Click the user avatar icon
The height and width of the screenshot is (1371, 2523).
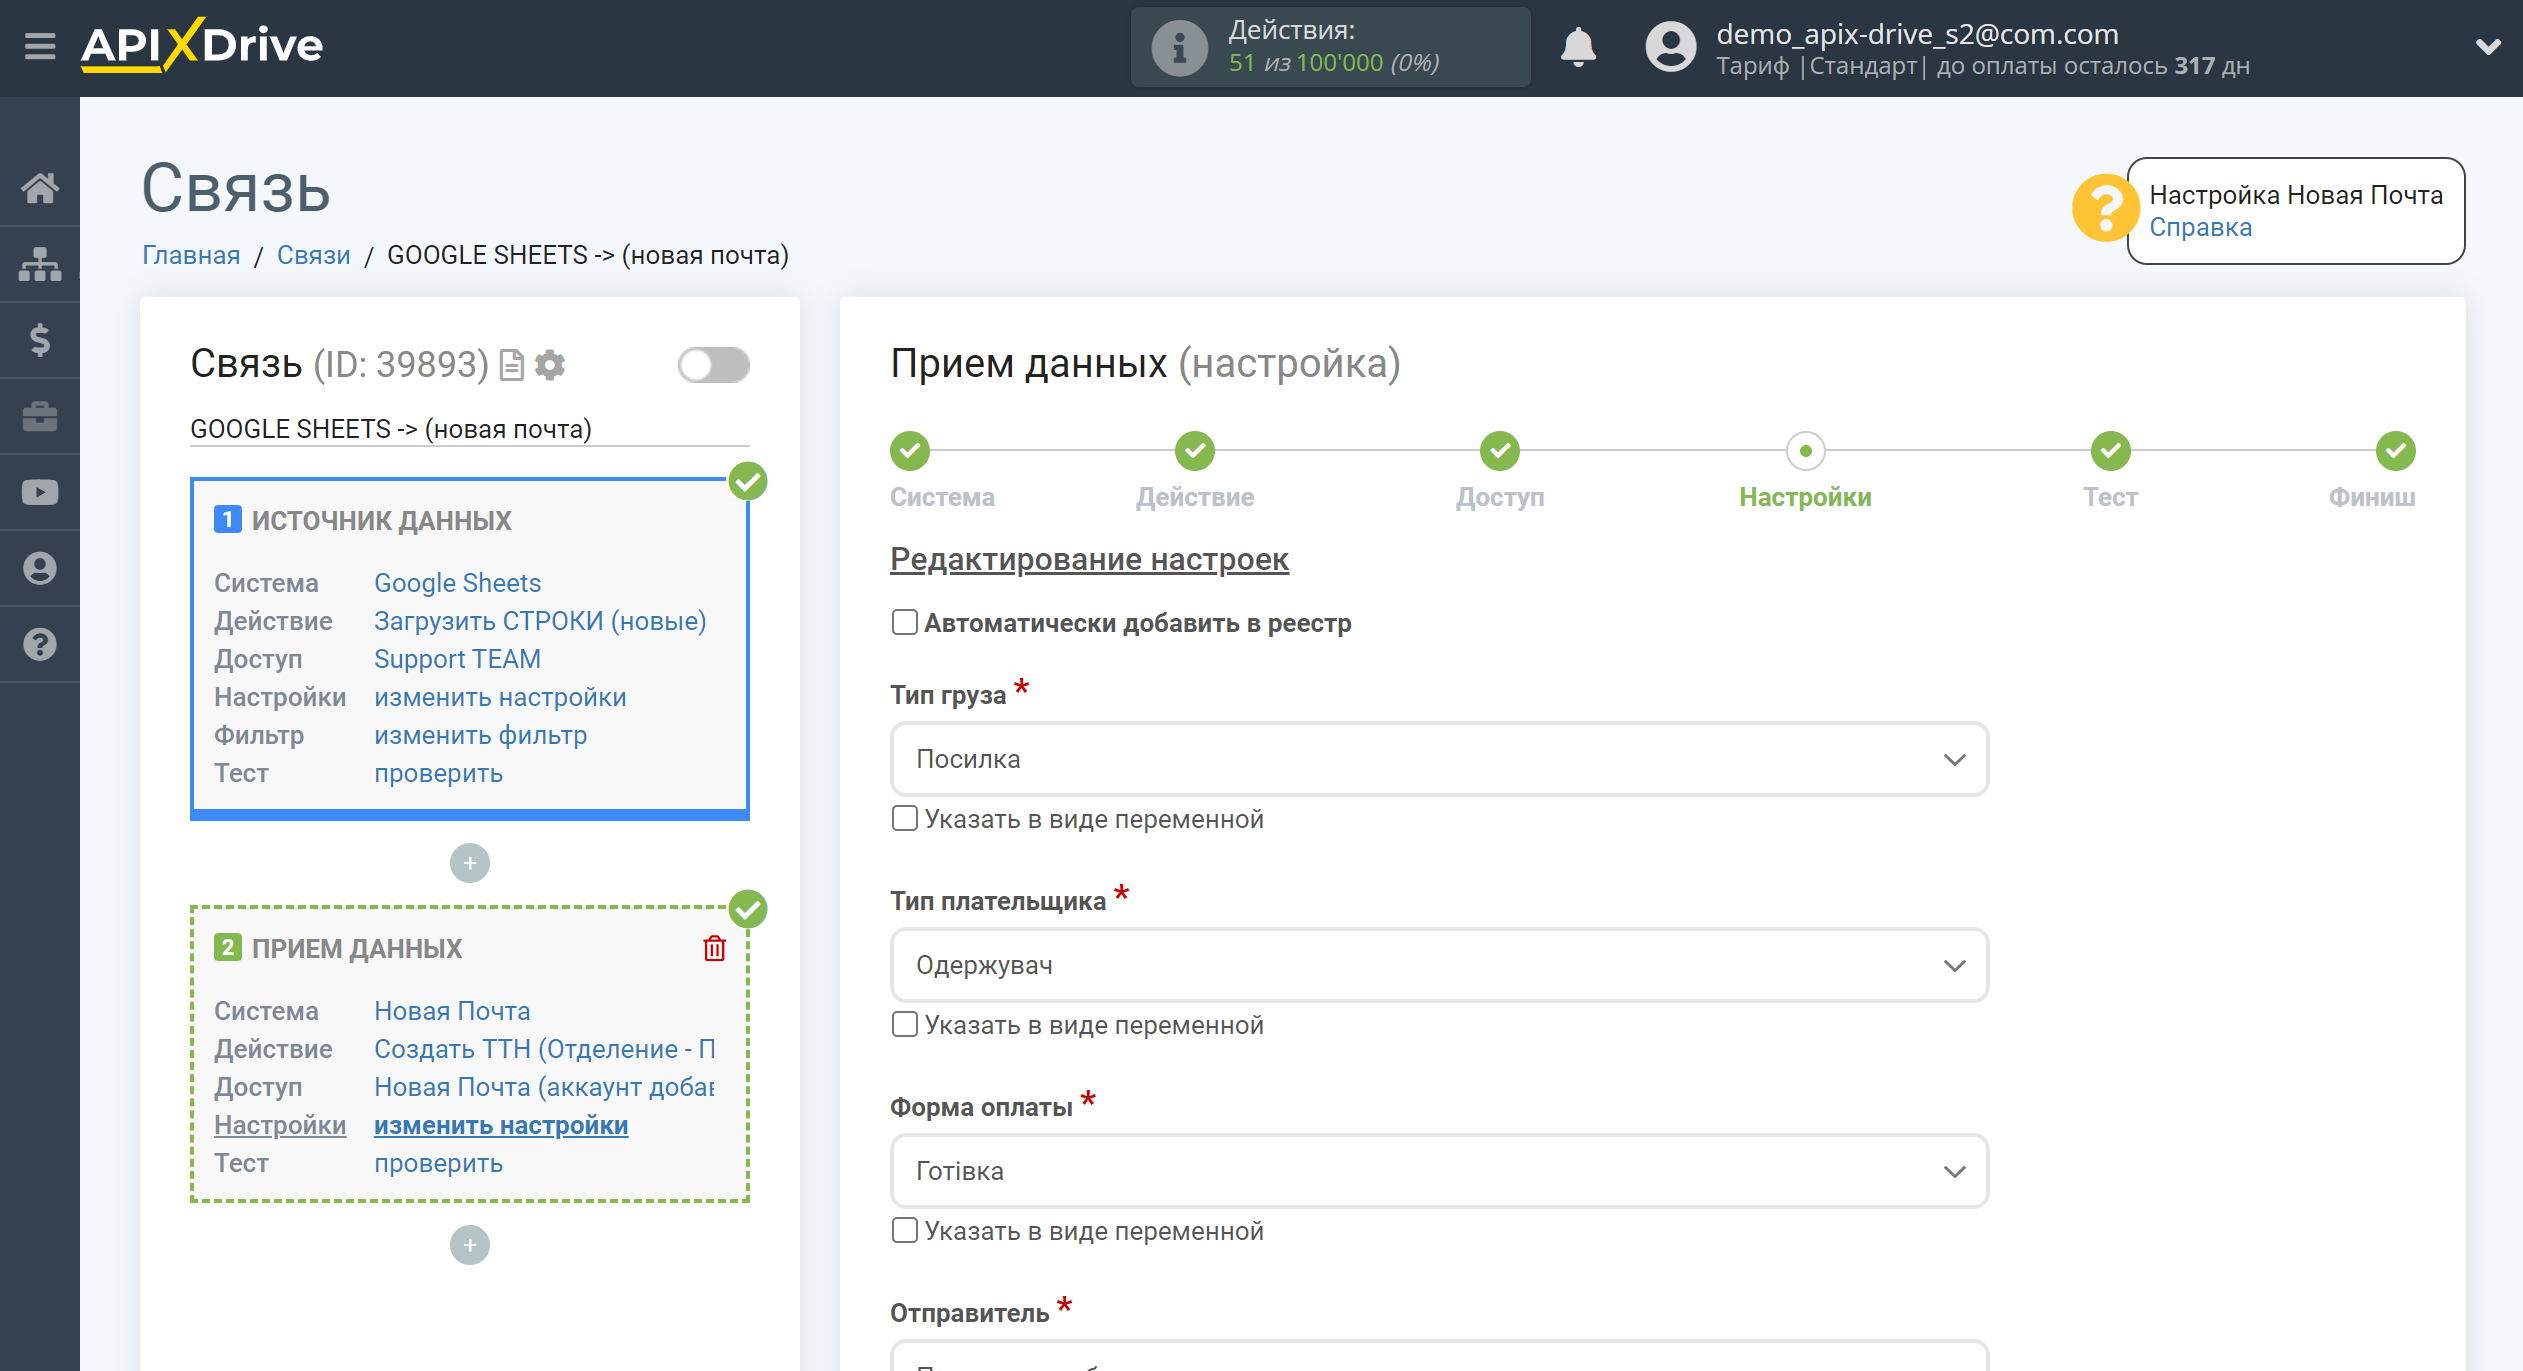1670,47
